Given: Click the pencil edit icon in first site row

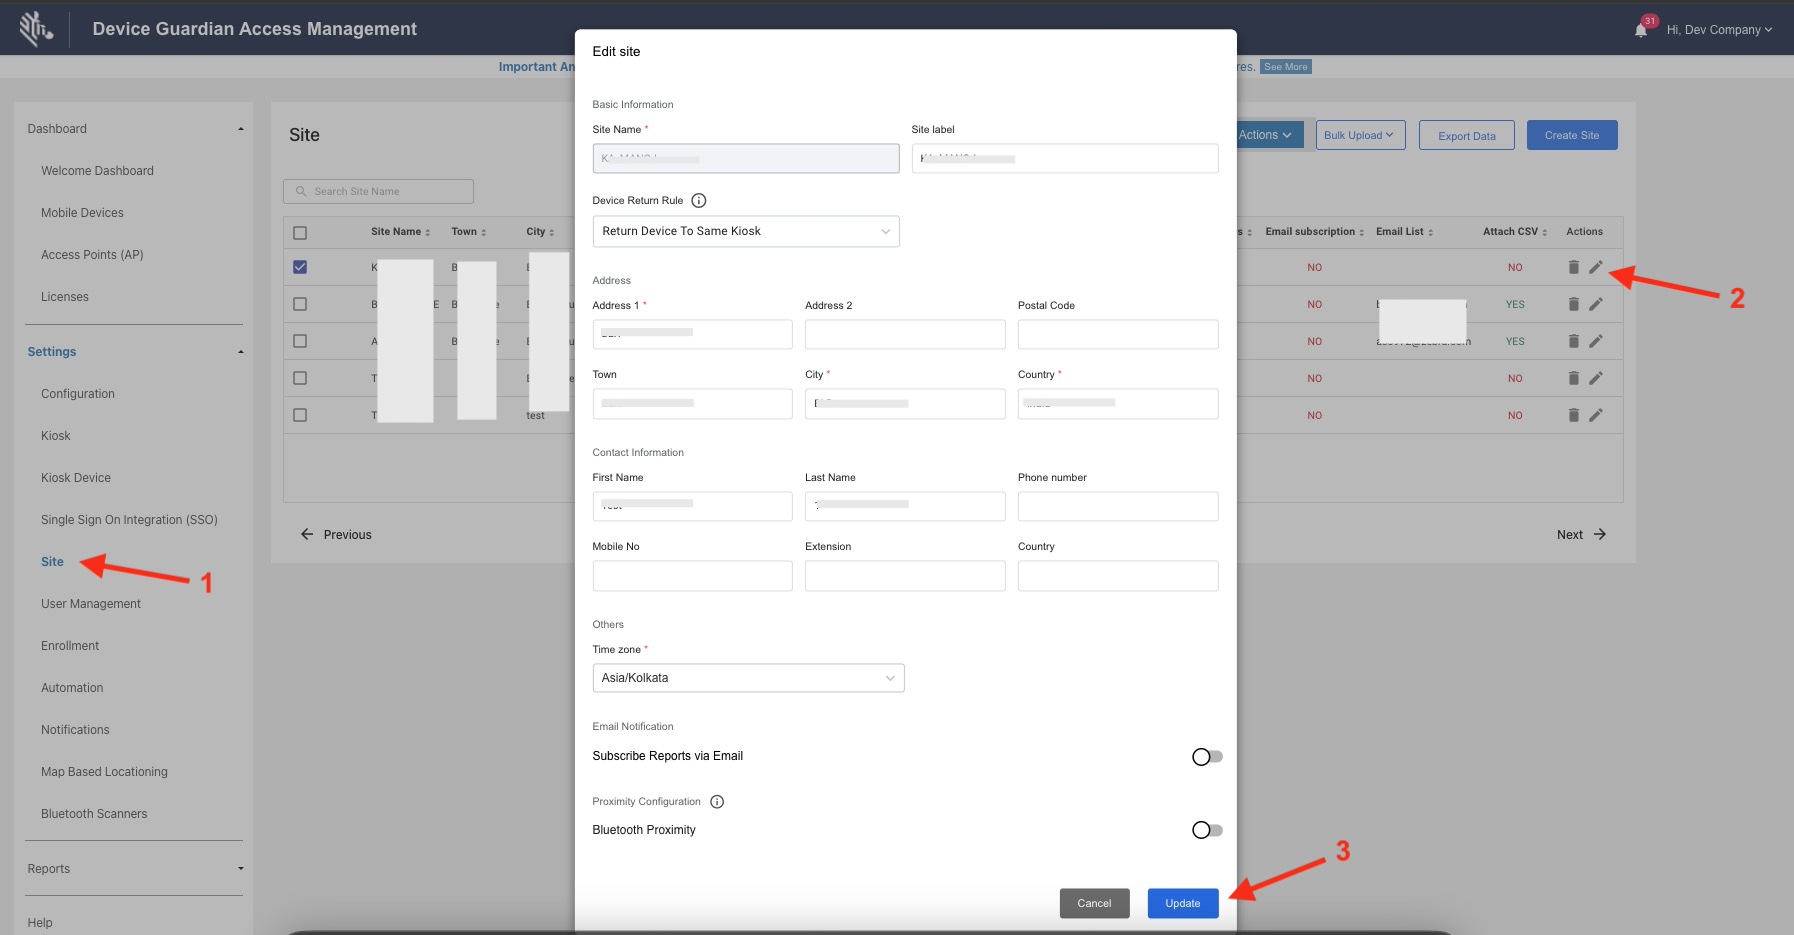Looking at the screenshot, I should pos(1596,267).
